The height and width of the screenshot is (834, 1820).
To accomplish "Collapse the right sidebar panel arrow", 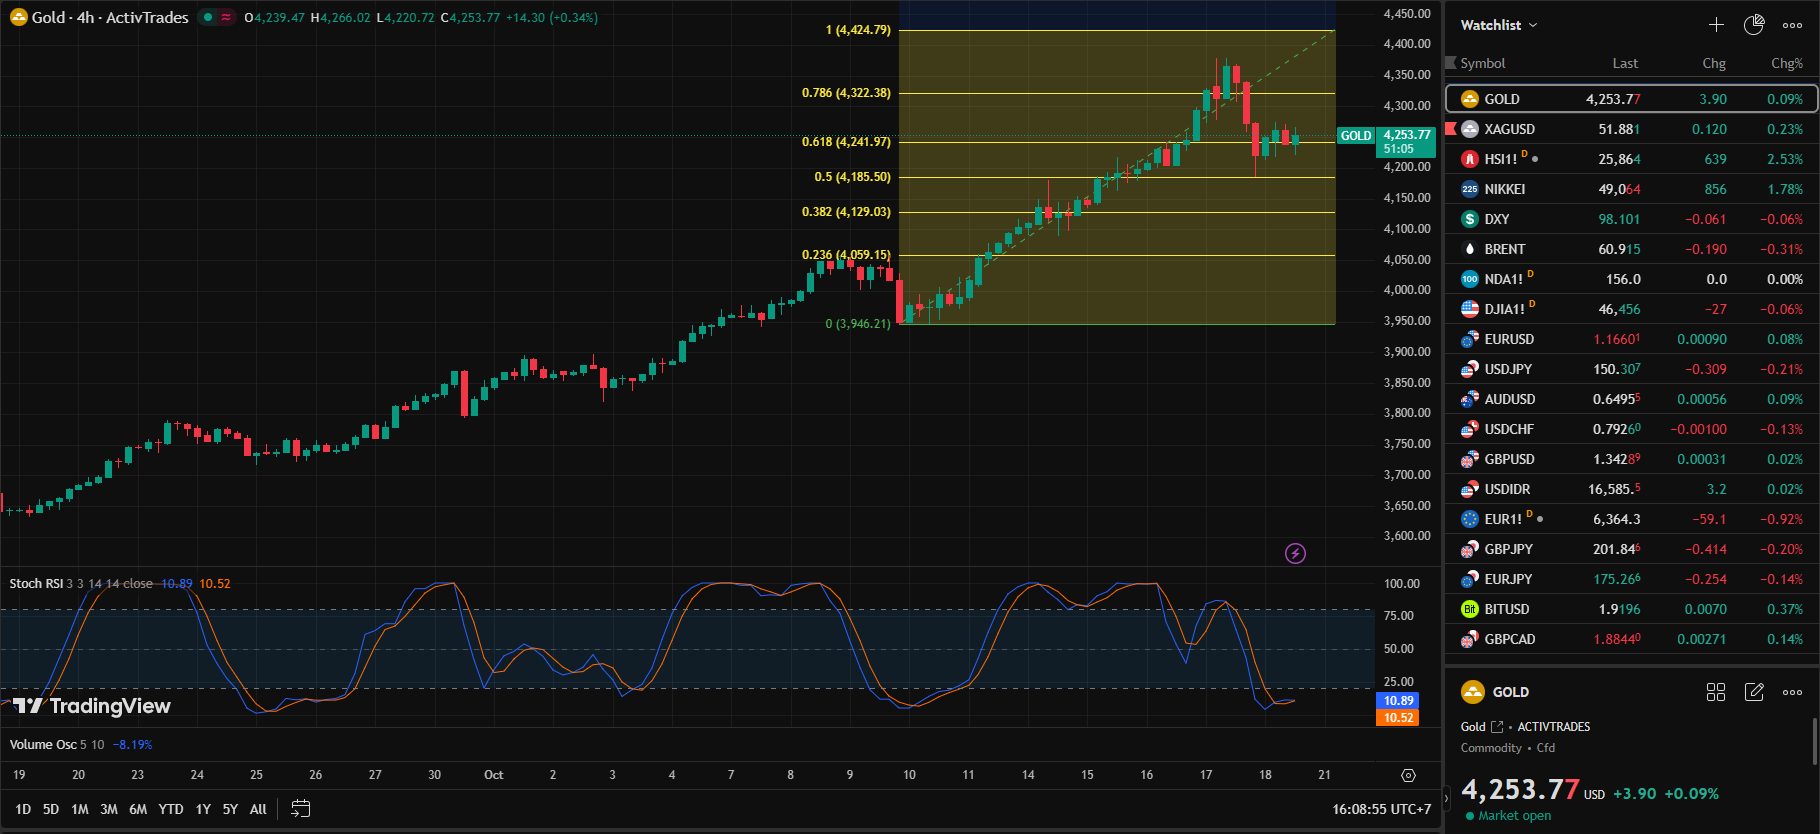I will (1445, 799).
